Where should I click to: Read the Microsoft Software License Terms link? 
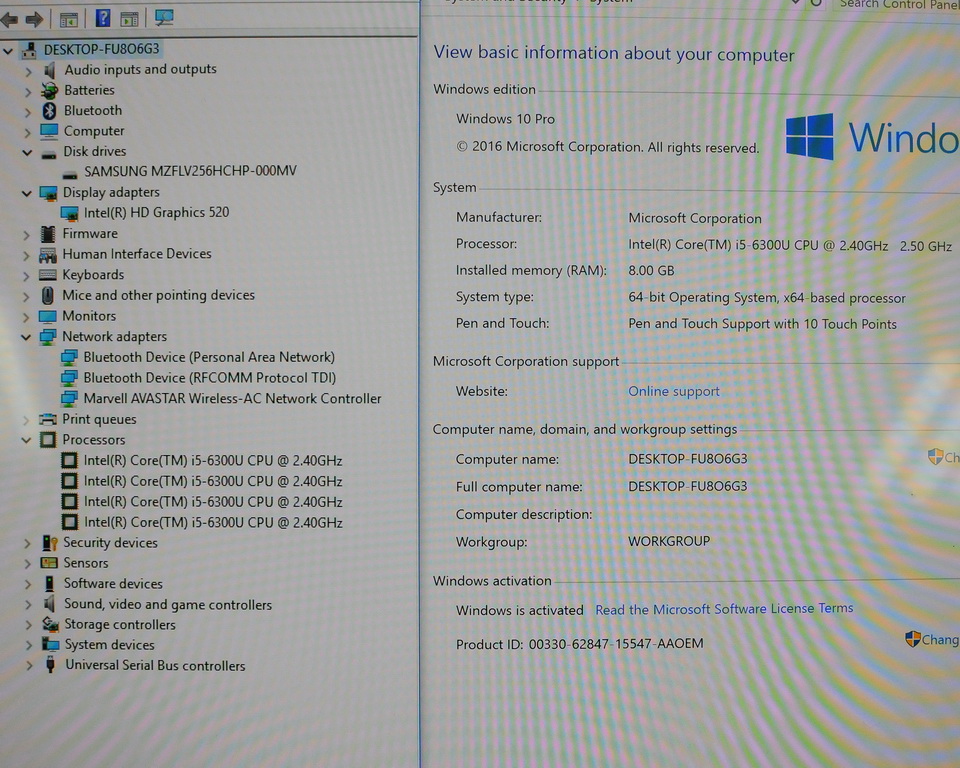coord(724,609)
